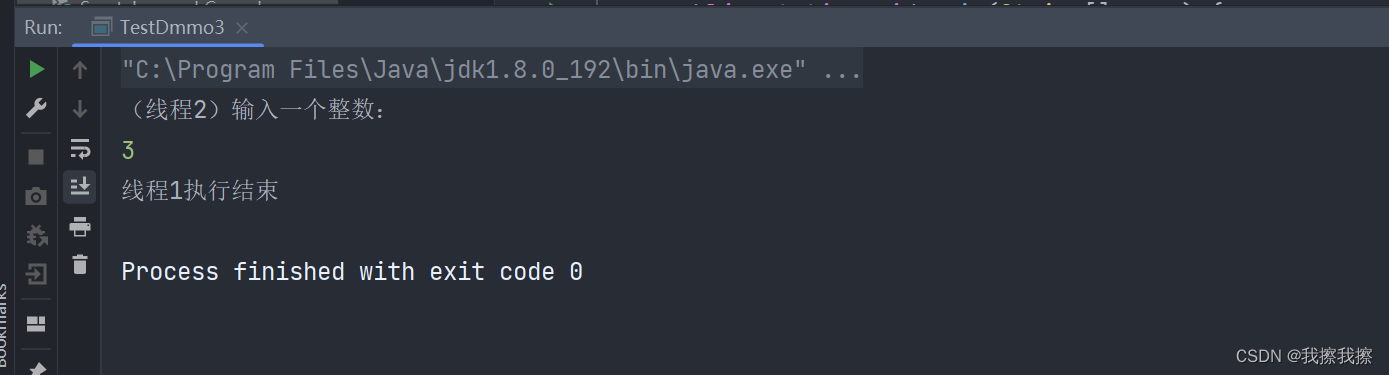Pin the run tab with pin icon
Viewport: 1389px width, 375px height.
pos(36,369)
